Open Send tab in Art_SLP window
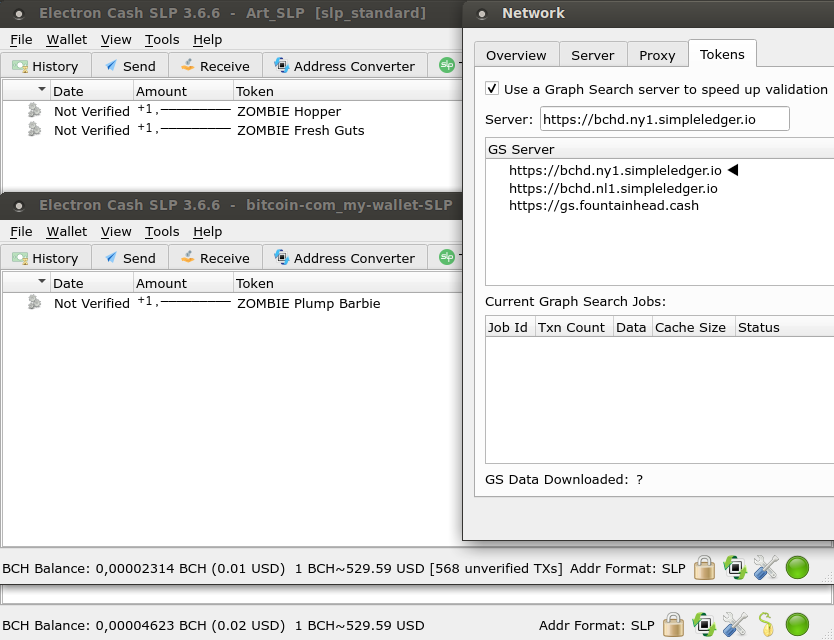The image size is (834, 640). 130,66
